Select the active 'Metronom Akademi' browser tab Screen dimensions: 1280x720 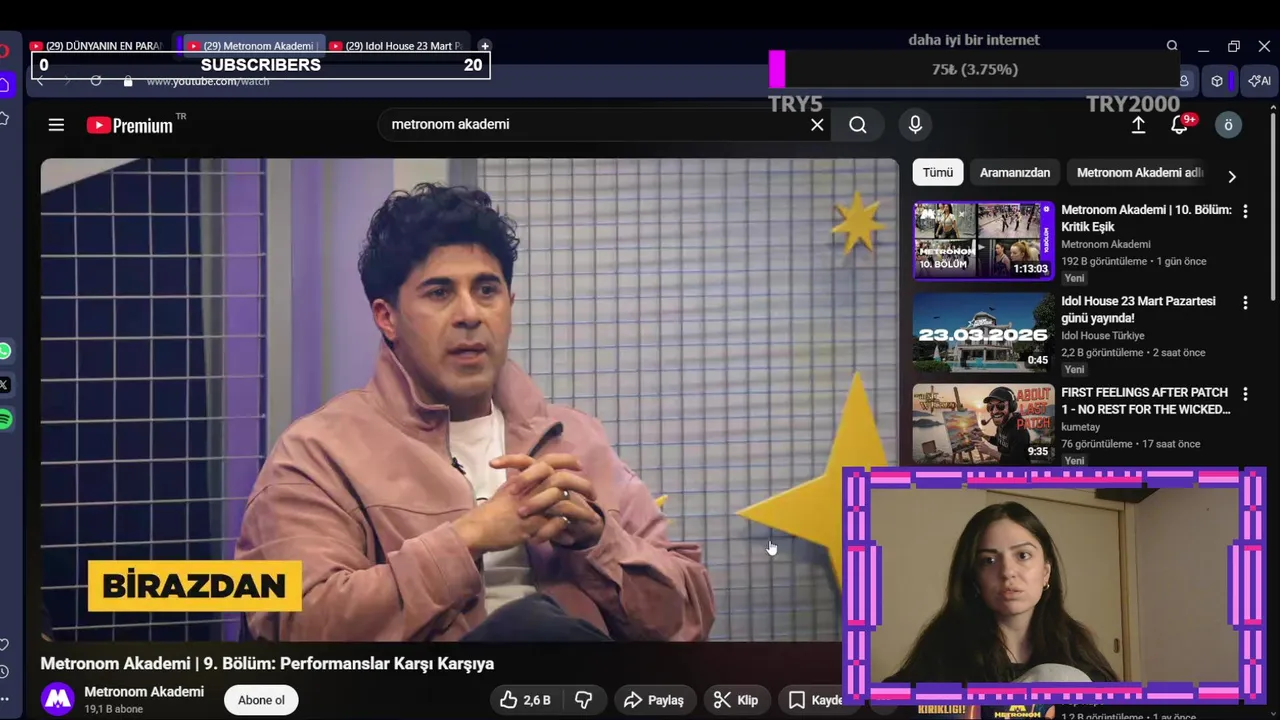pos(254,46)
